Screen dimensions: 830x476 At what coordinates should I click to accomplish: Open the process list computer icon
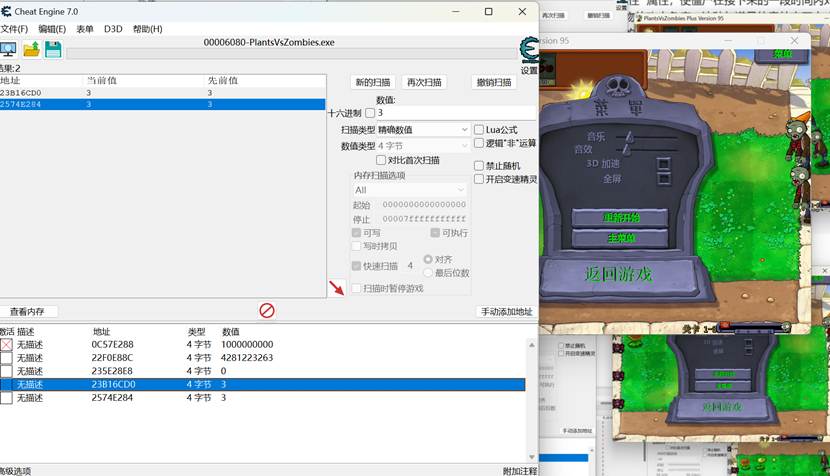coord(8,49)
